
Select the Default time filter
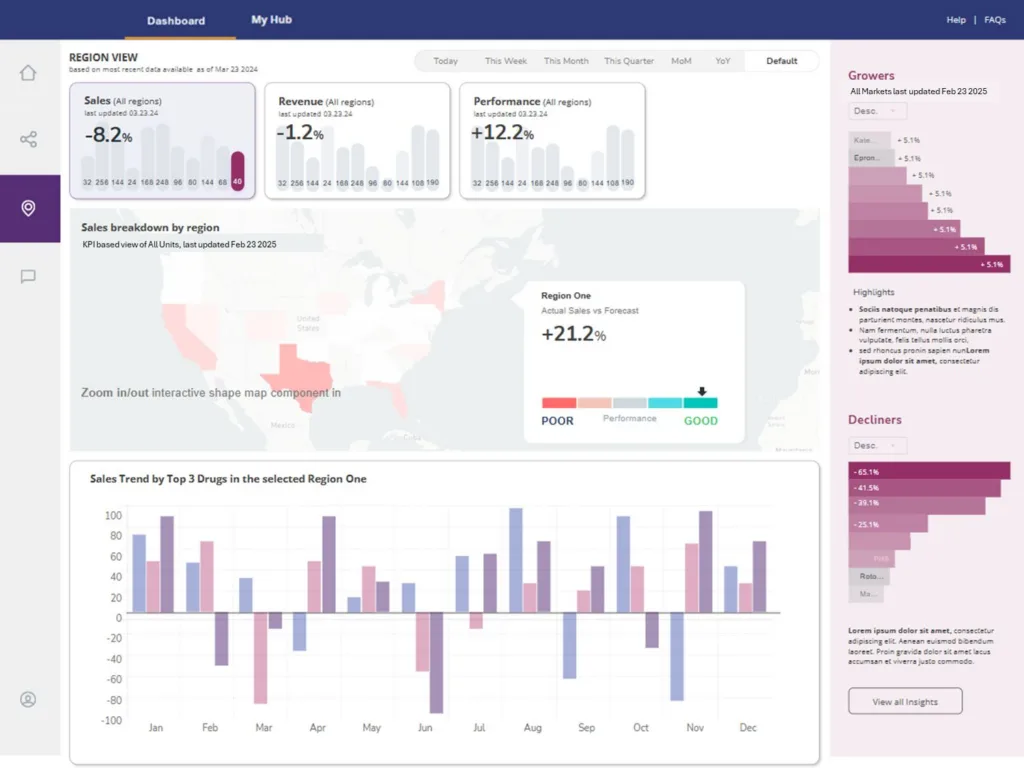click(x=782, y=61)
